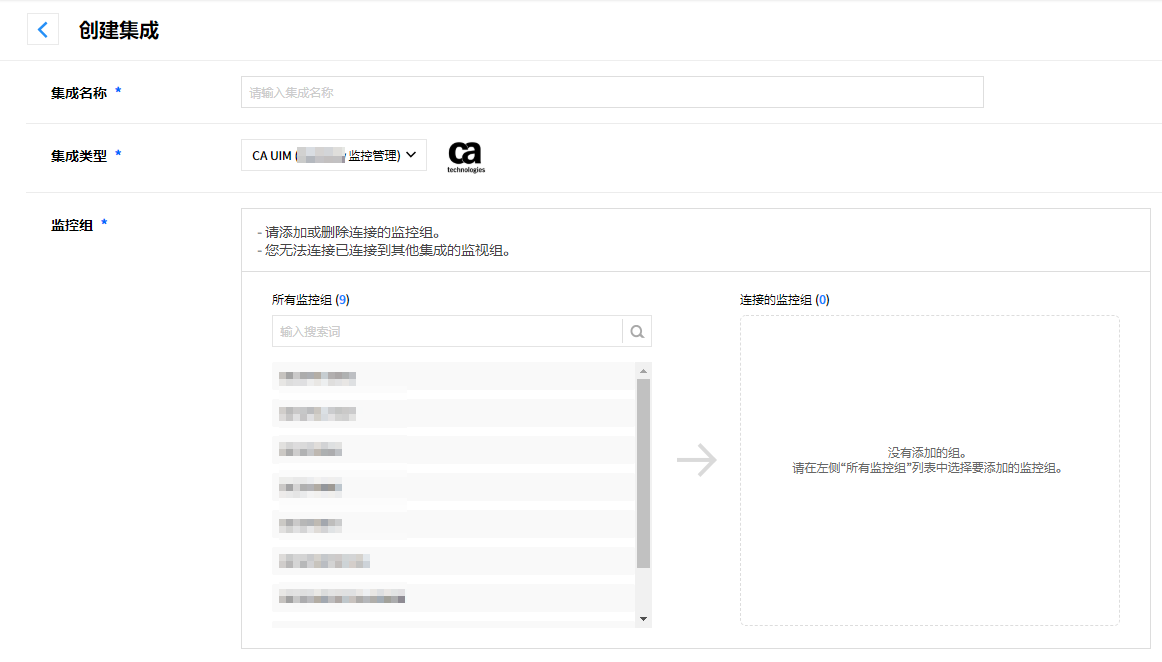
Task: Focus the 请输入集成名称 input field
Action: coord(611,92)
